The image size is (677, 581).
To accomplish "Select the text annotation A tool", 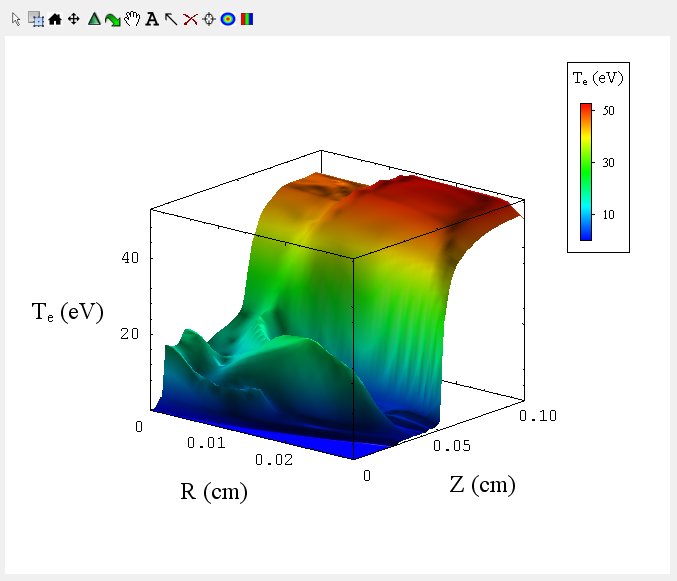I will [152, 19].
